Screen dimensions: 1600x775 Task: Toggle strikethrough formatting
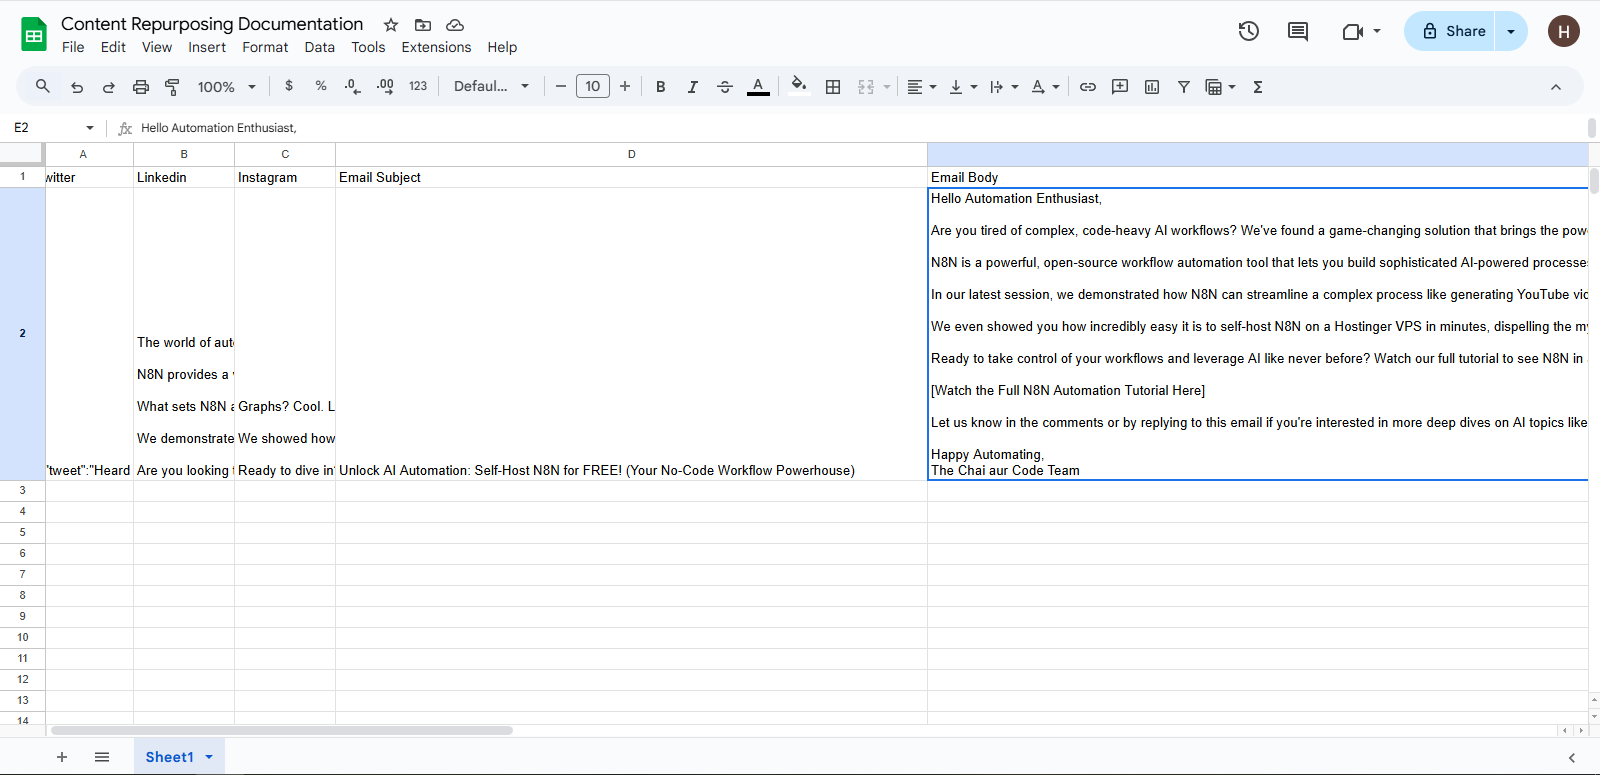[x=725, y=87]
